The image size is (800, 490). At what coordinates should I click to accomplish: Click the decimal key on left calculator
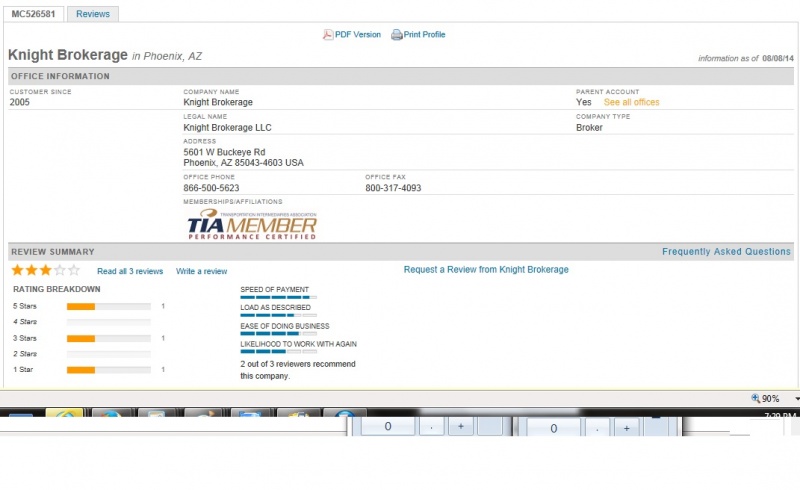point(432,426)
